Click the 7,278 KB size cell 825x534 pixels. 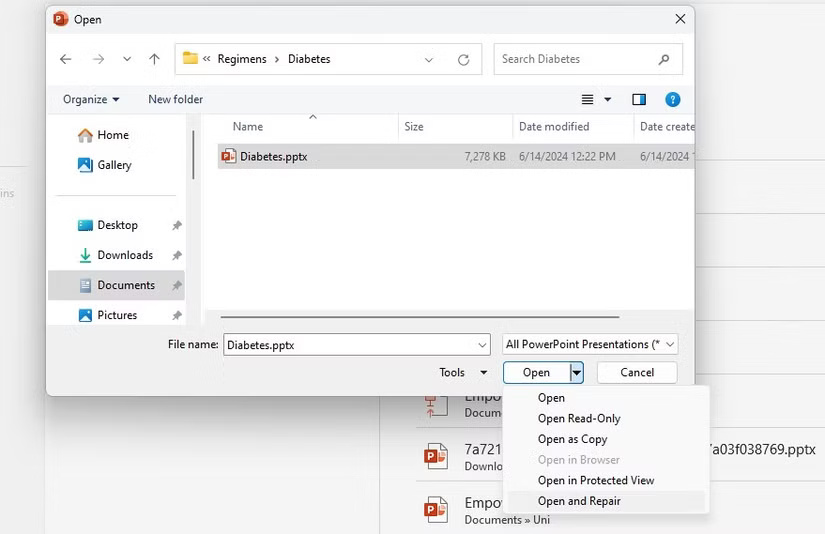[x=485, y=156]
